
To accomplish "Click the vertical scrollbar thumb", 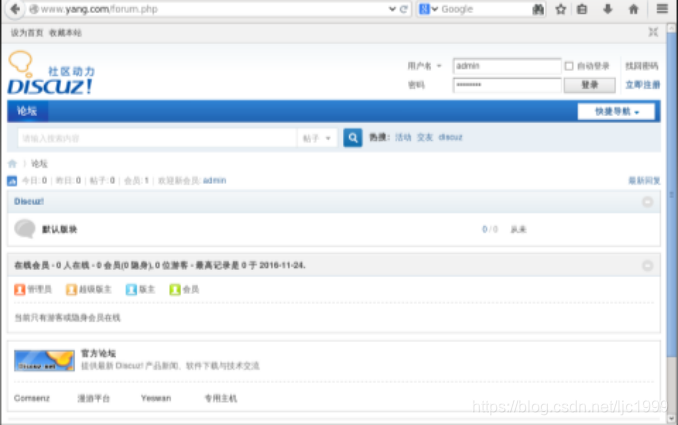I will (672, 195).
